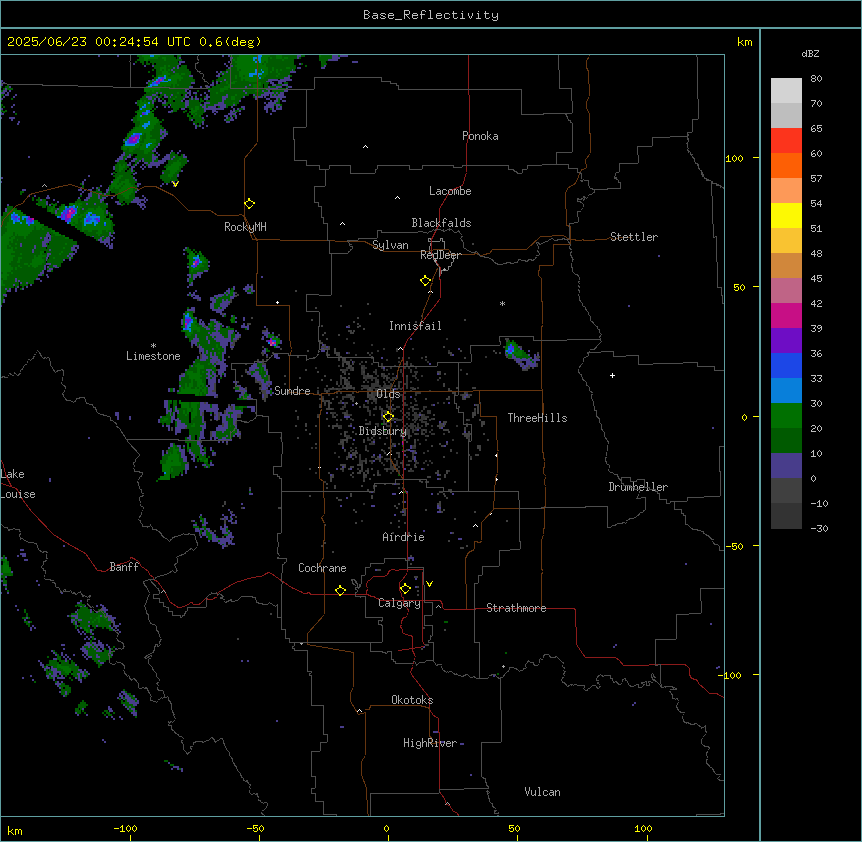Image resolution: width=862 pixels, height=842 pixels.
Task: Select the orange 60-57 dBZ legend band
Action: (786, 165)
